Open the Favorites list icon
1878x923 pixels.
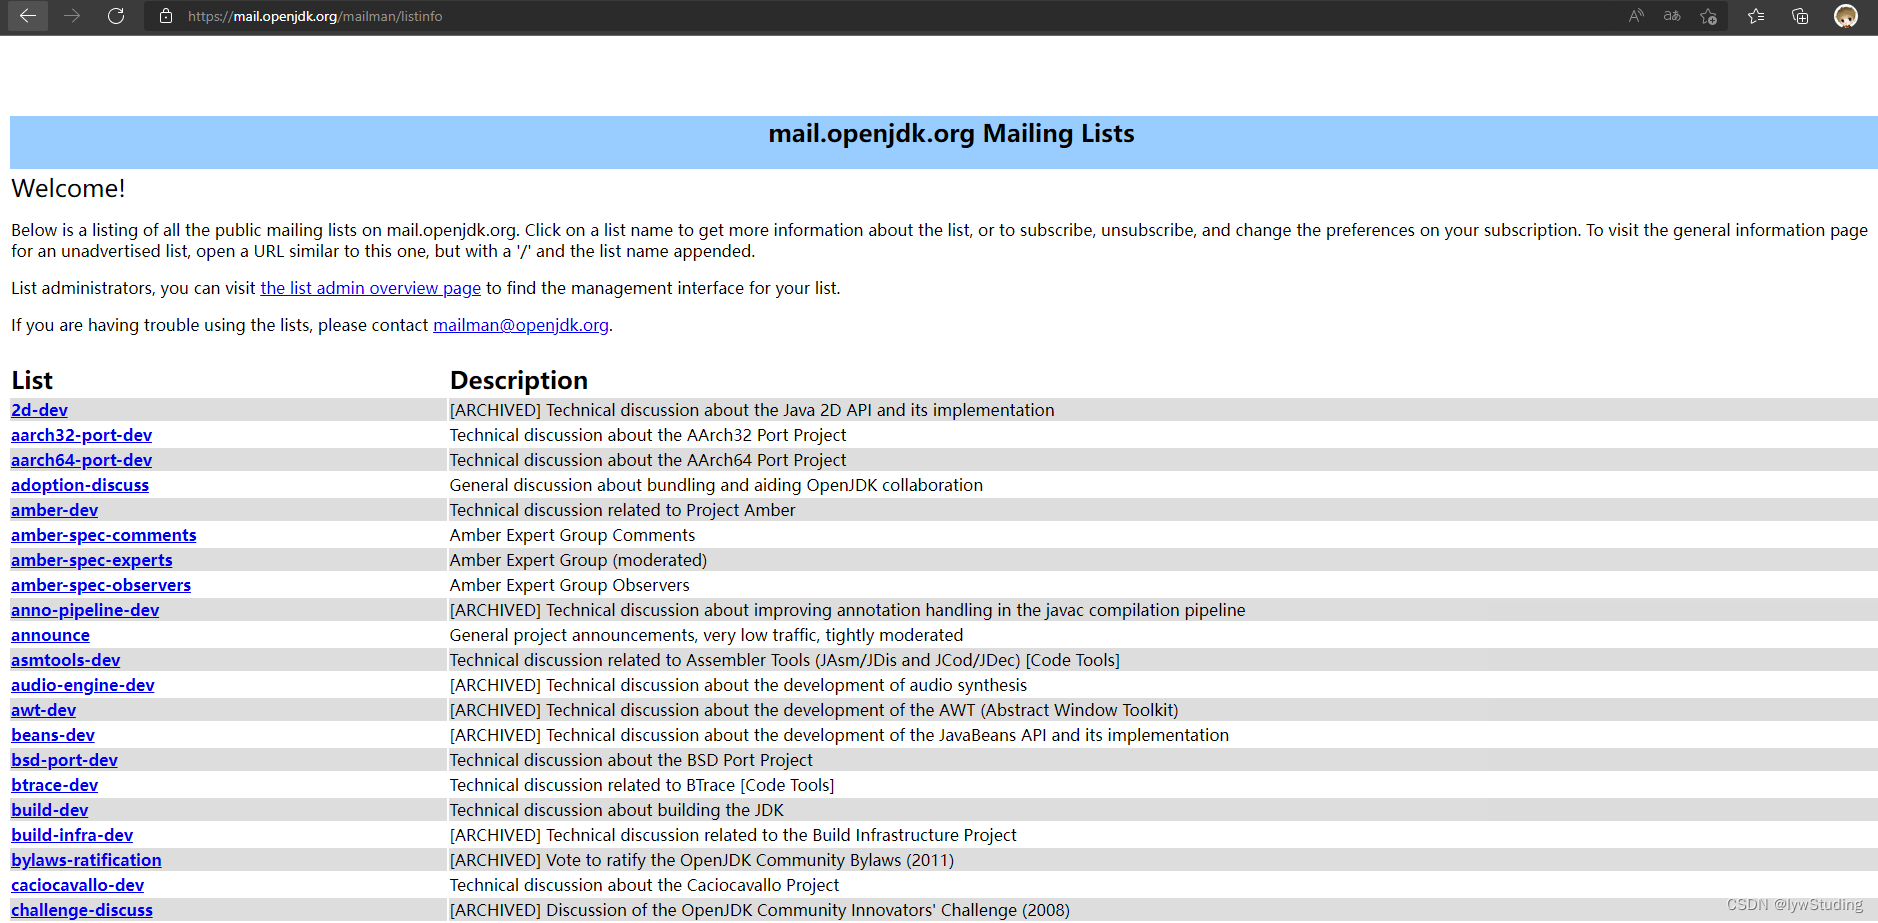[x=1756, y=16]
